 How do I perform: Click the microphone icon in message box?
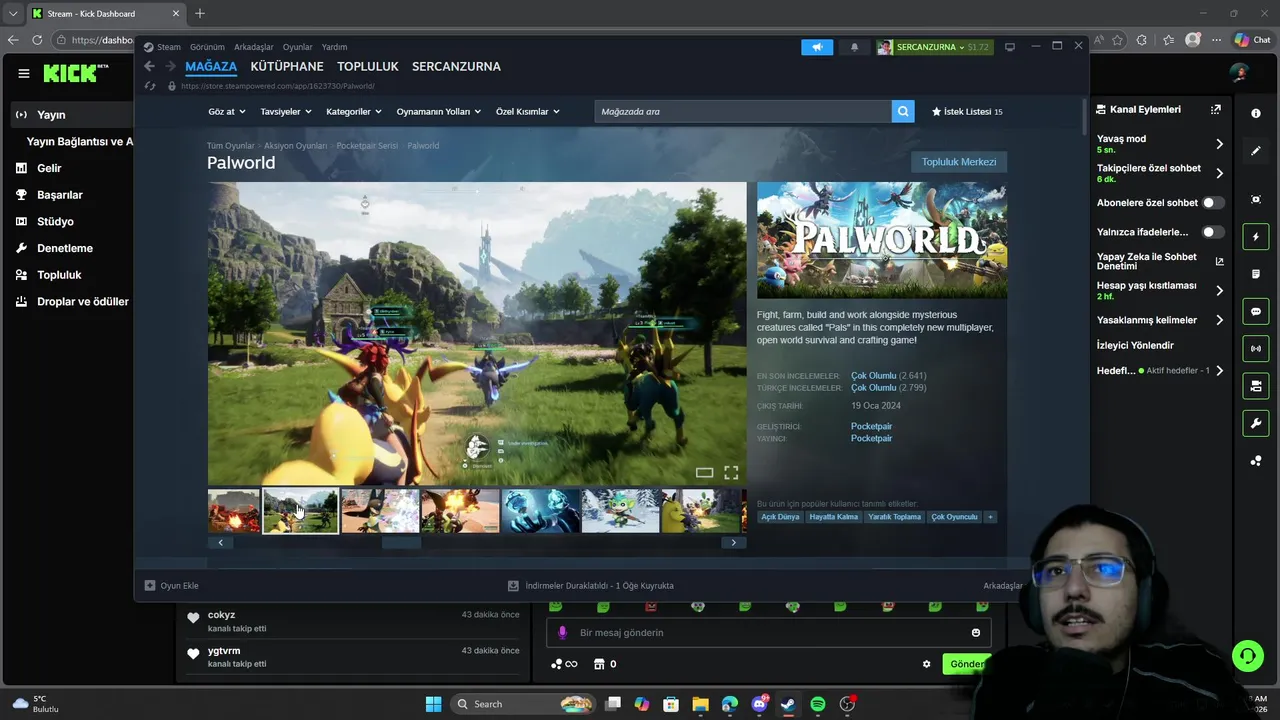coord(562,632)
